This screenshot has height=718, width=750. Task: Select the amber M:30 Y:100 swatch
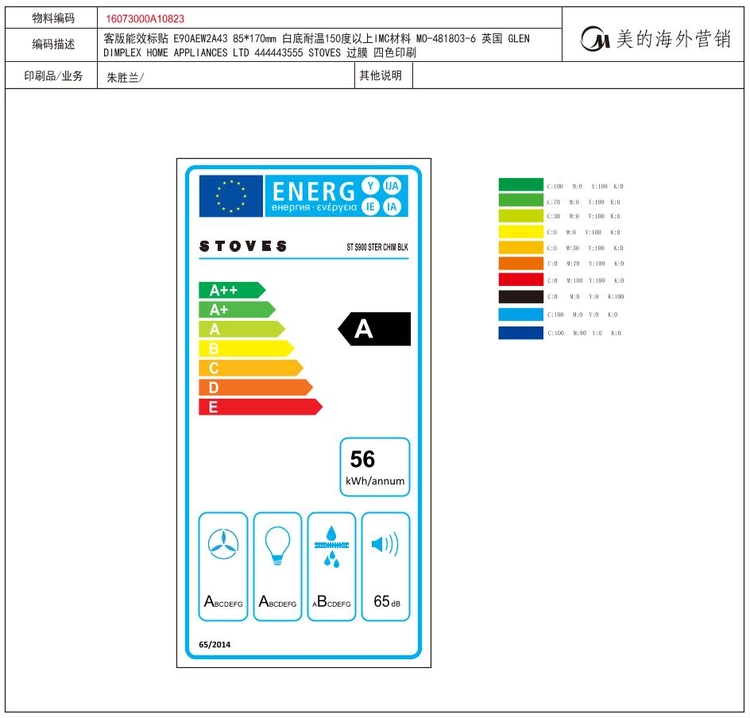click(x=521, y=248)
